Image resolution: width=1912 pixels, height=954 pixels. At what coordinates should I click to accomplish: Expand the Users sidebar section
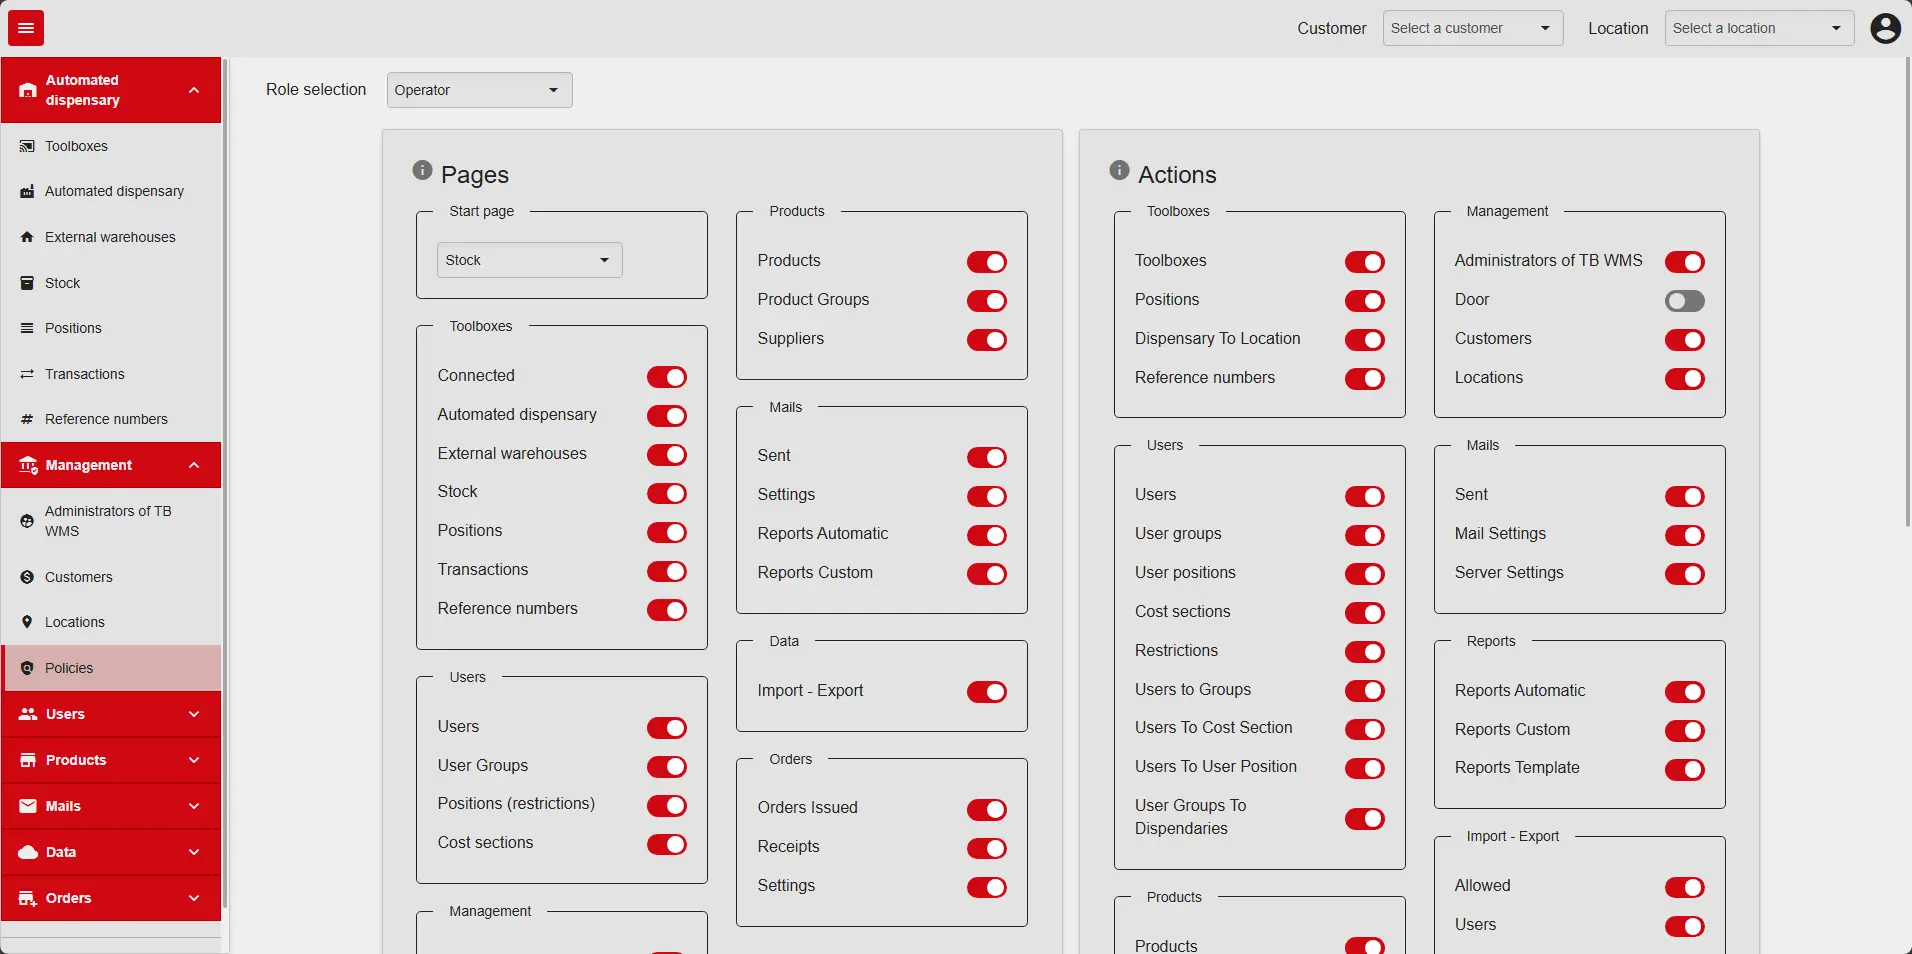[x=111, y=714]
